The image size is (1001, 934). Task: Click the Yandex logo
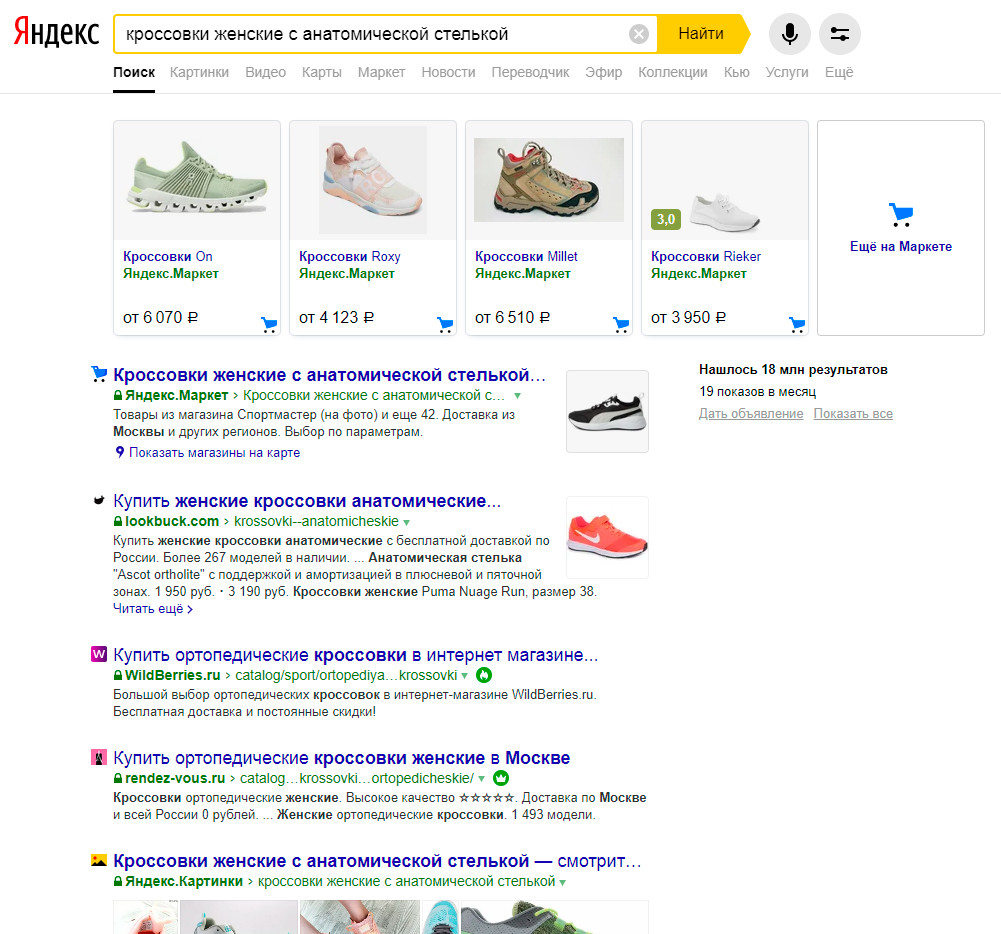57,33
